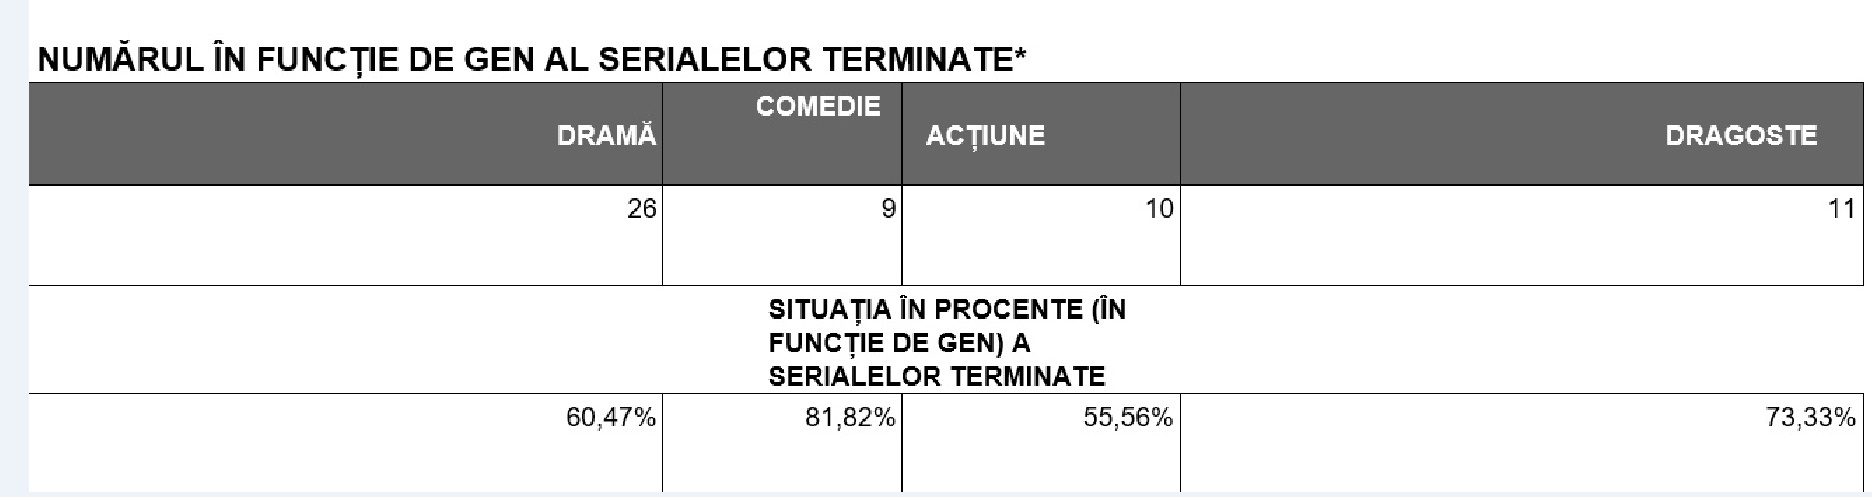Click the 60,47% percentage cell

click(x=611, y=418)
